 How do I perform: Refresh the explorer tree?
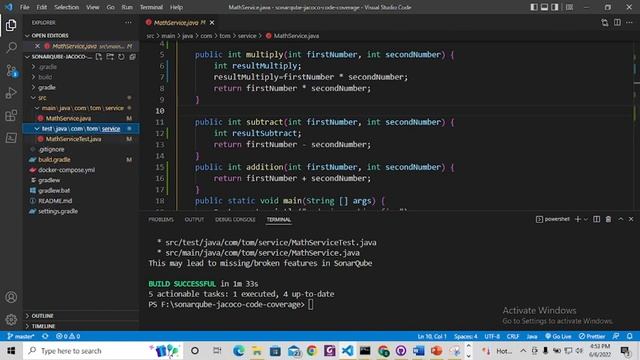pos(122,57)
